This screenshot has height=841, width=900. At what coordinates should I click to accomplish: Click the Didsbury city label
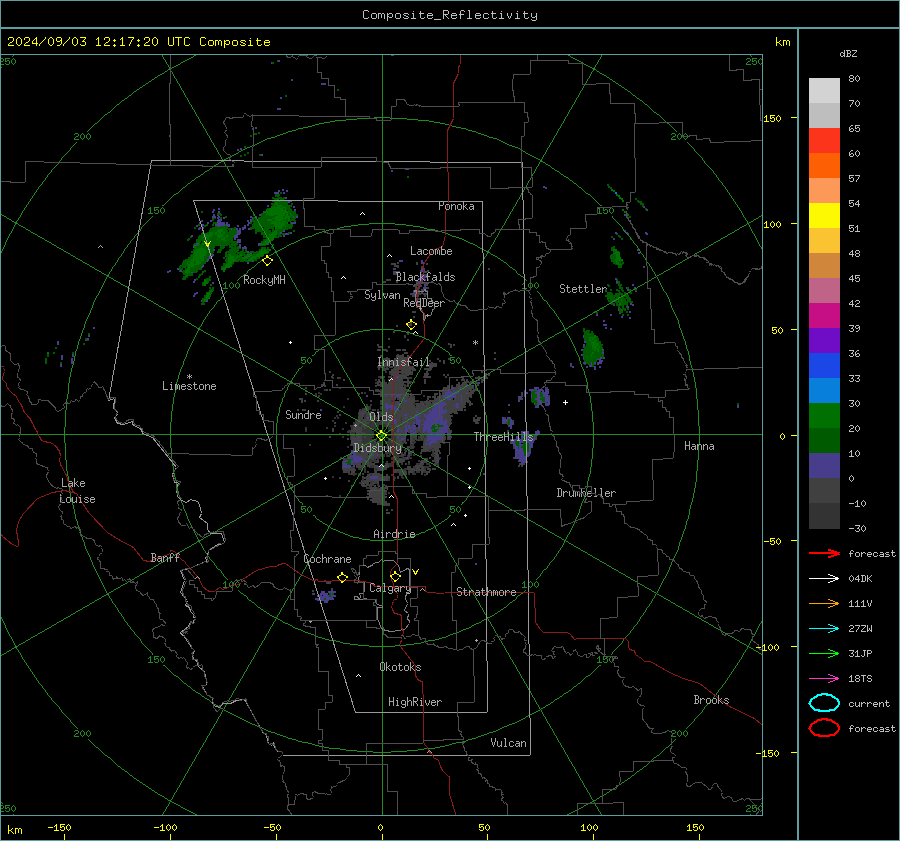coord(378,448)
